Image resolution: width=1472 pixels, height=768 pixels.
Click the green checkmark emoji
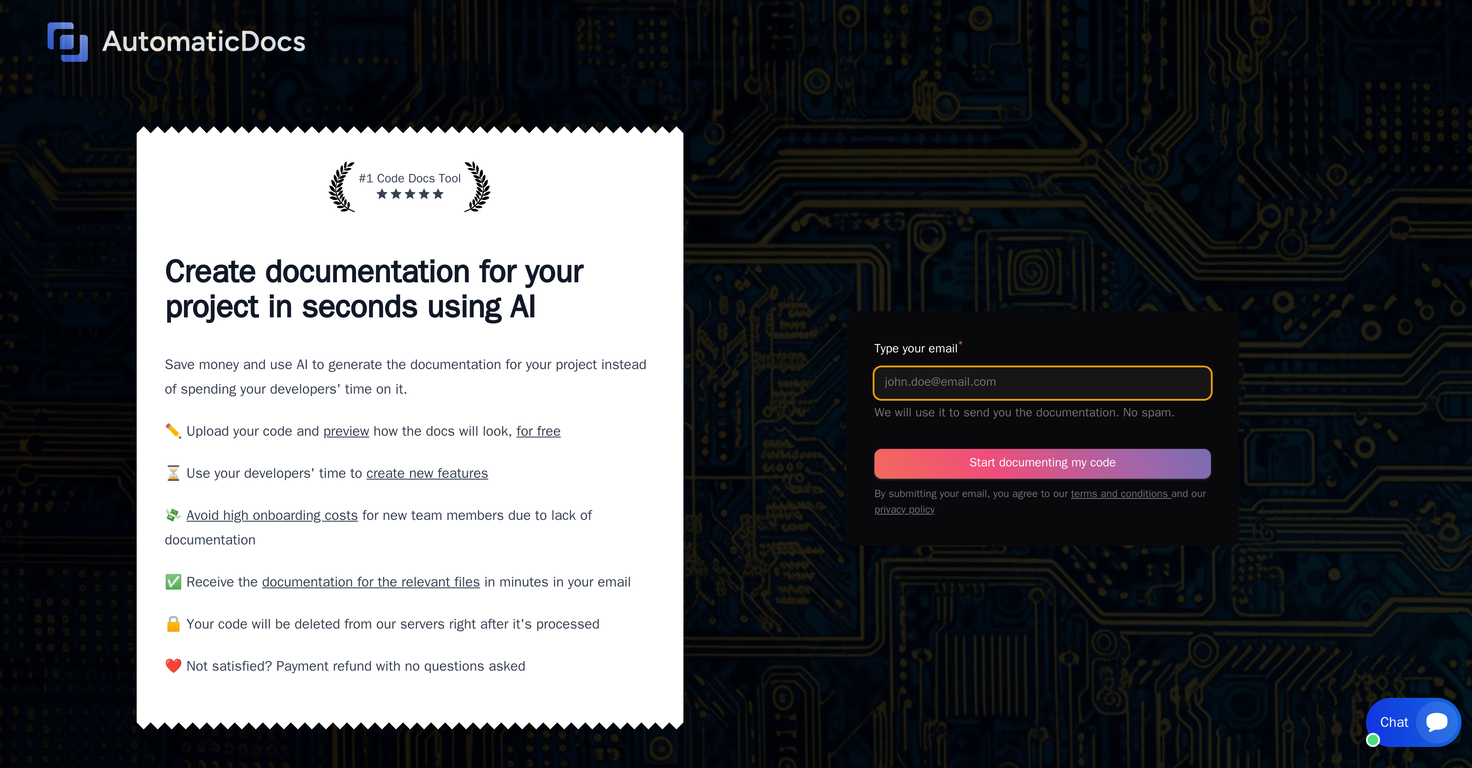pos(172,581)
